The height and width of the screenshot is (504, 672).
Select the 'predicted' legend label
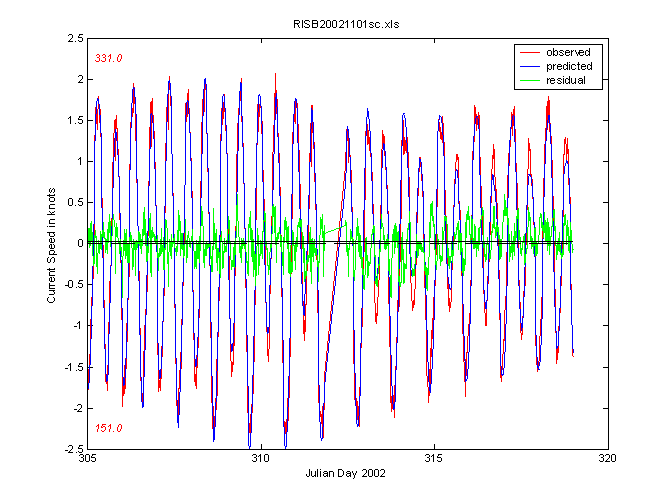click(x=568, y=66)
